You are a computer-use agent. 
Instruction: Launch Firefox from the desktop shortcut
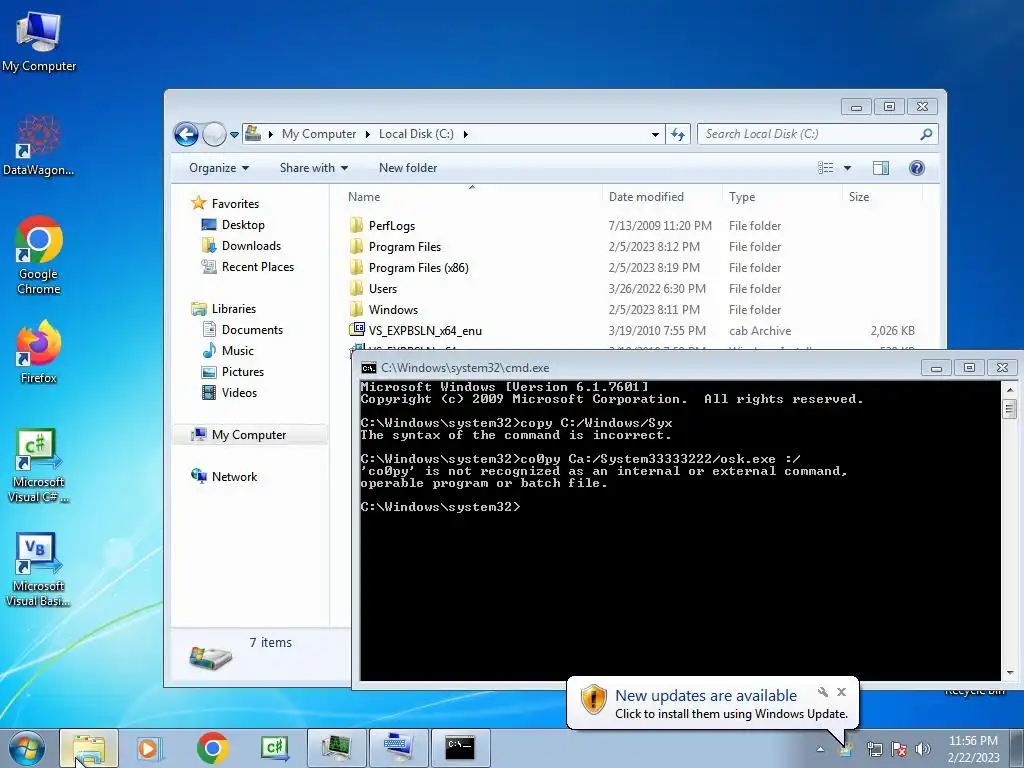(x=39, y=351)
